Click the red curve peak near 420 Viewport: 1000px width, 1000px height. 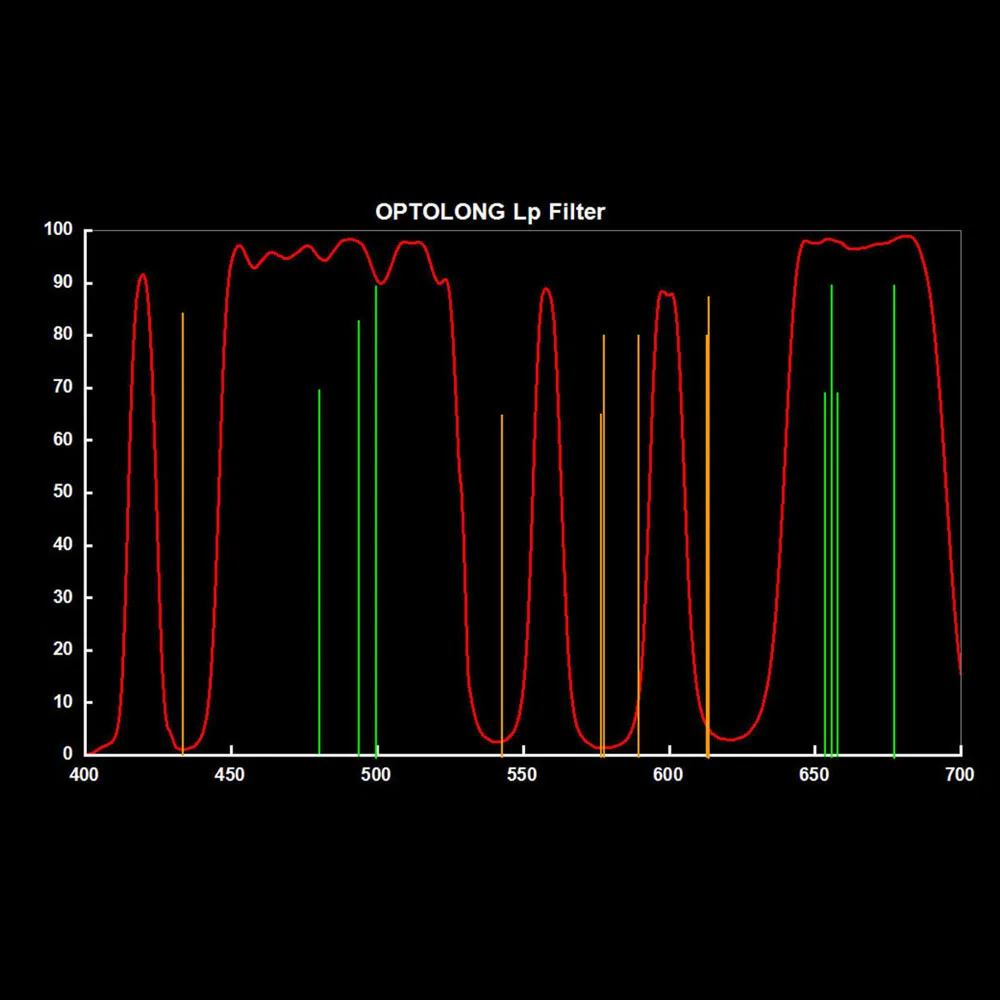142,276
